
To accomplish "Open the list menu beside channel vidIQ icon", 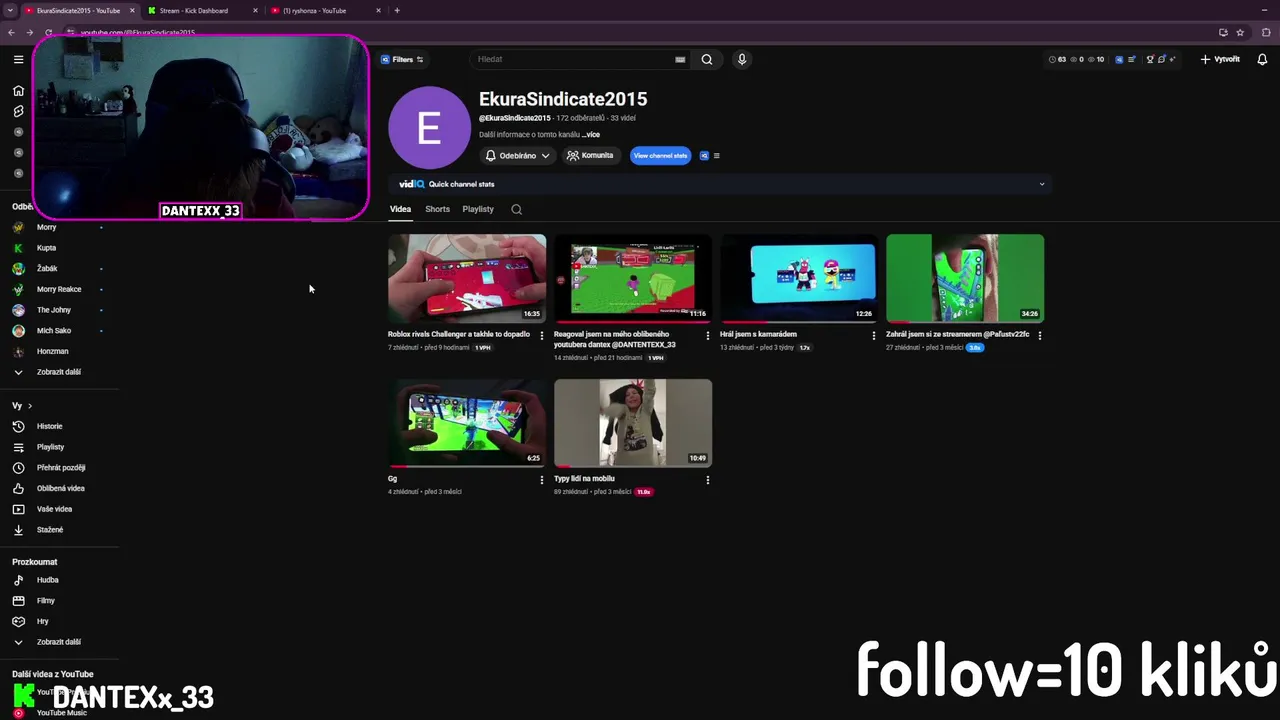I will (x=716, y=156).
